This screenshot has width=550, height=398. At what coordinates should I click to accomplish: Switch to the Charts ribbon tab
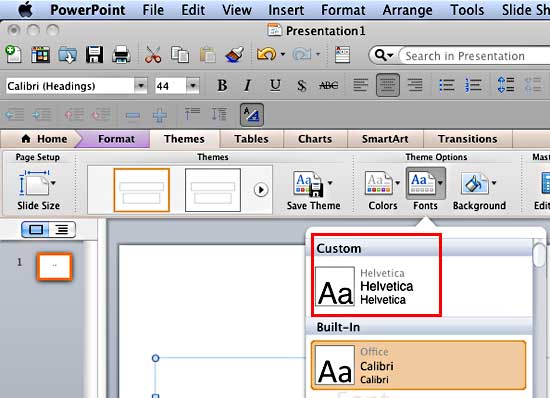click(315, 139)
